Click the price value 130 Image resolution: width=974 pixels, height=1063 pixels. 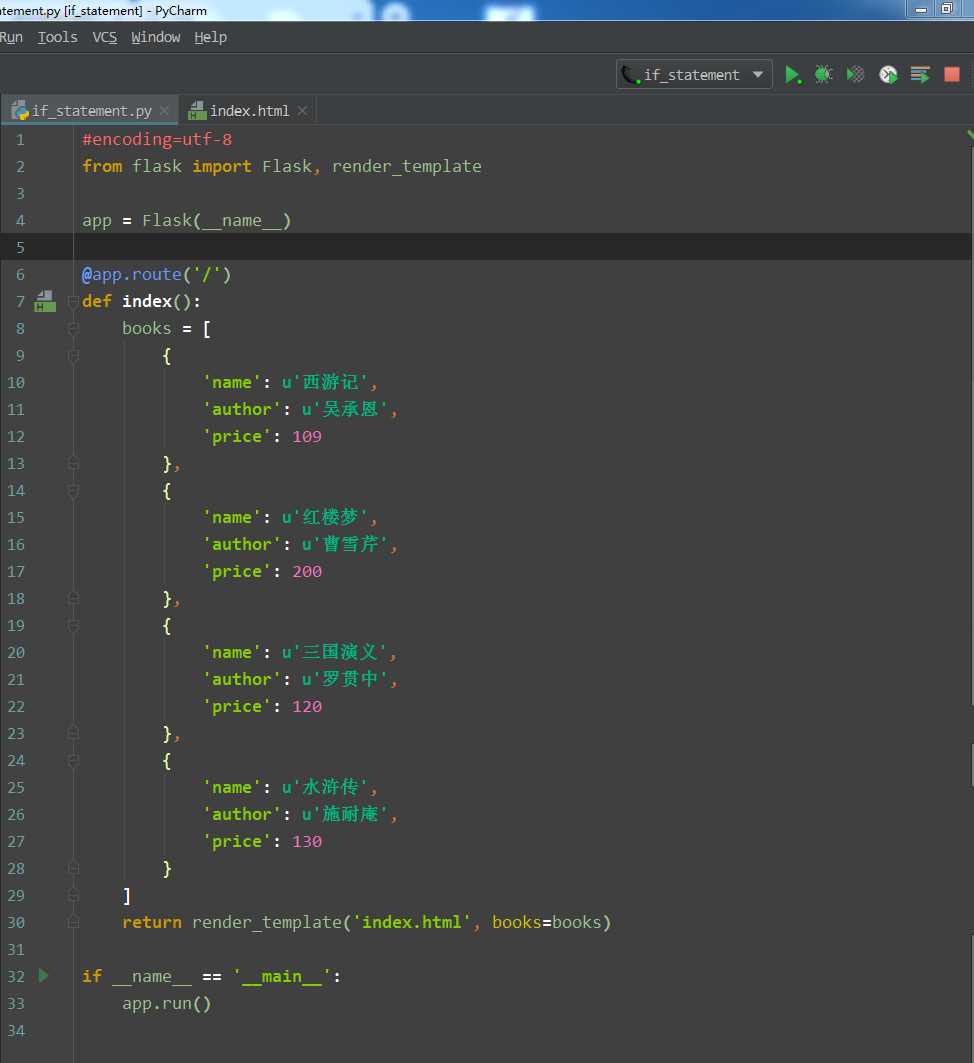tap(307, 841)
